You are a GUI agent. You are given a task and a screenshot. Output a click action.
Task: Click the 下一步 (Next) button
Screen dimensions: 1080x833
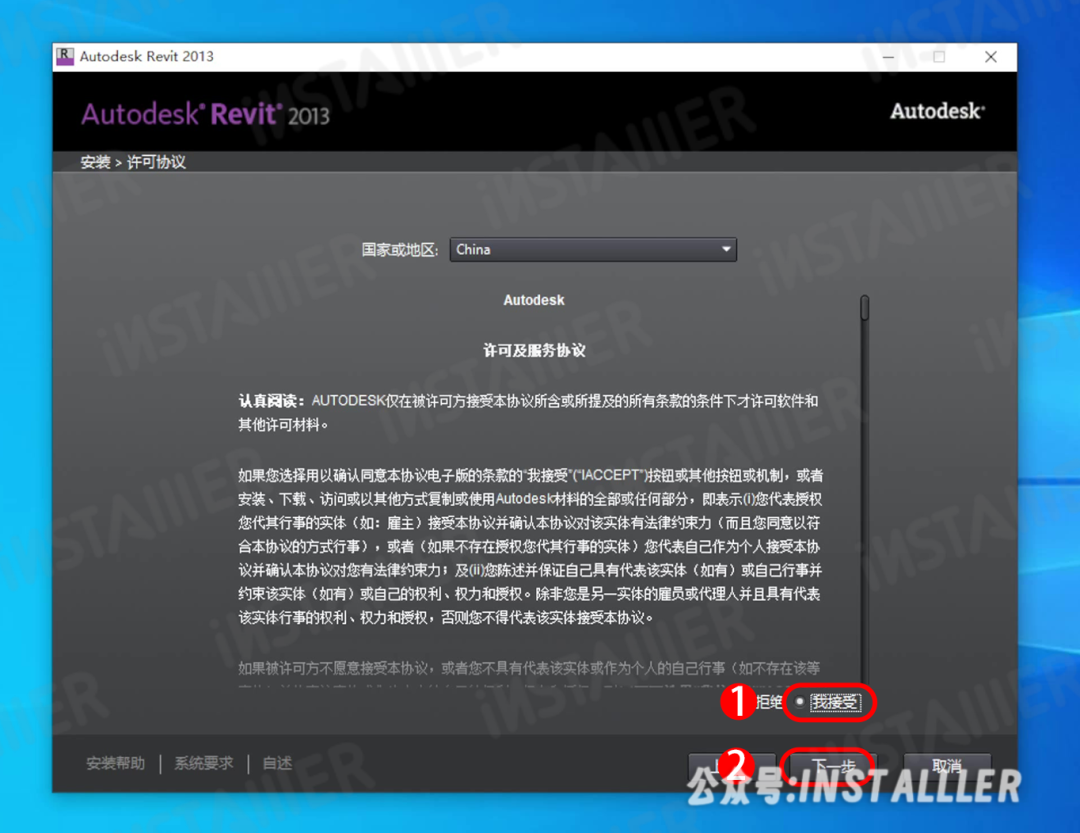point(833,765)
